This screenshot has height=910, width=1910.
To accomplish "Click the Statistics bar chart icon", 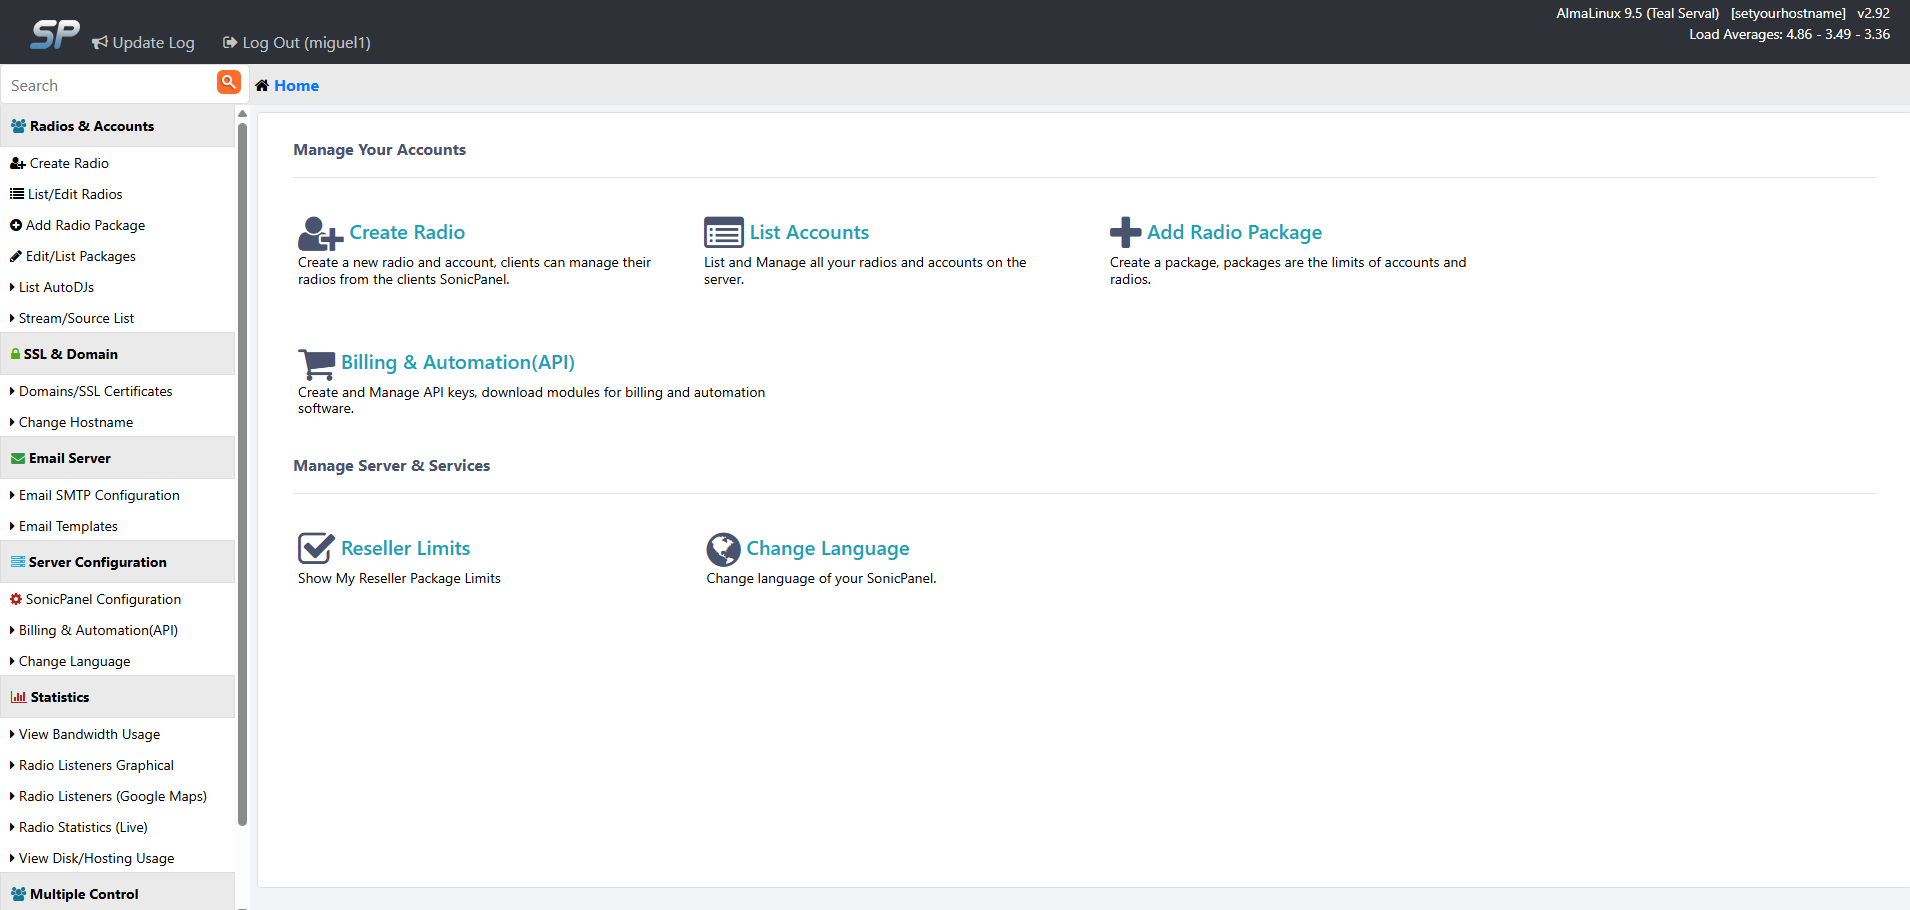I will click(x=18, y=697).
